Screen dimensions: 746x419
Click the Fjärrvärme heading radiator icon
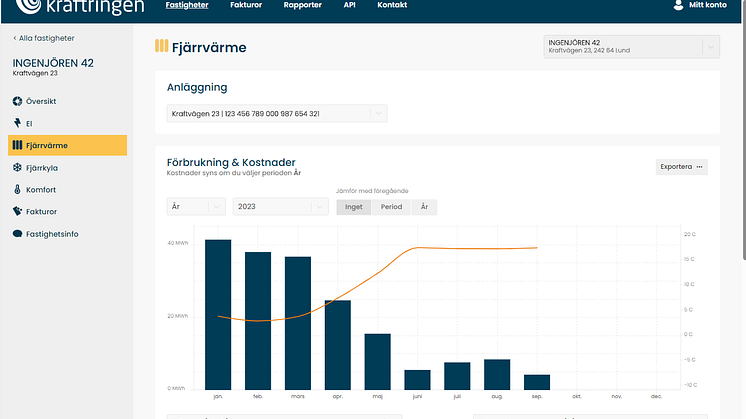(x=161, y=46)
